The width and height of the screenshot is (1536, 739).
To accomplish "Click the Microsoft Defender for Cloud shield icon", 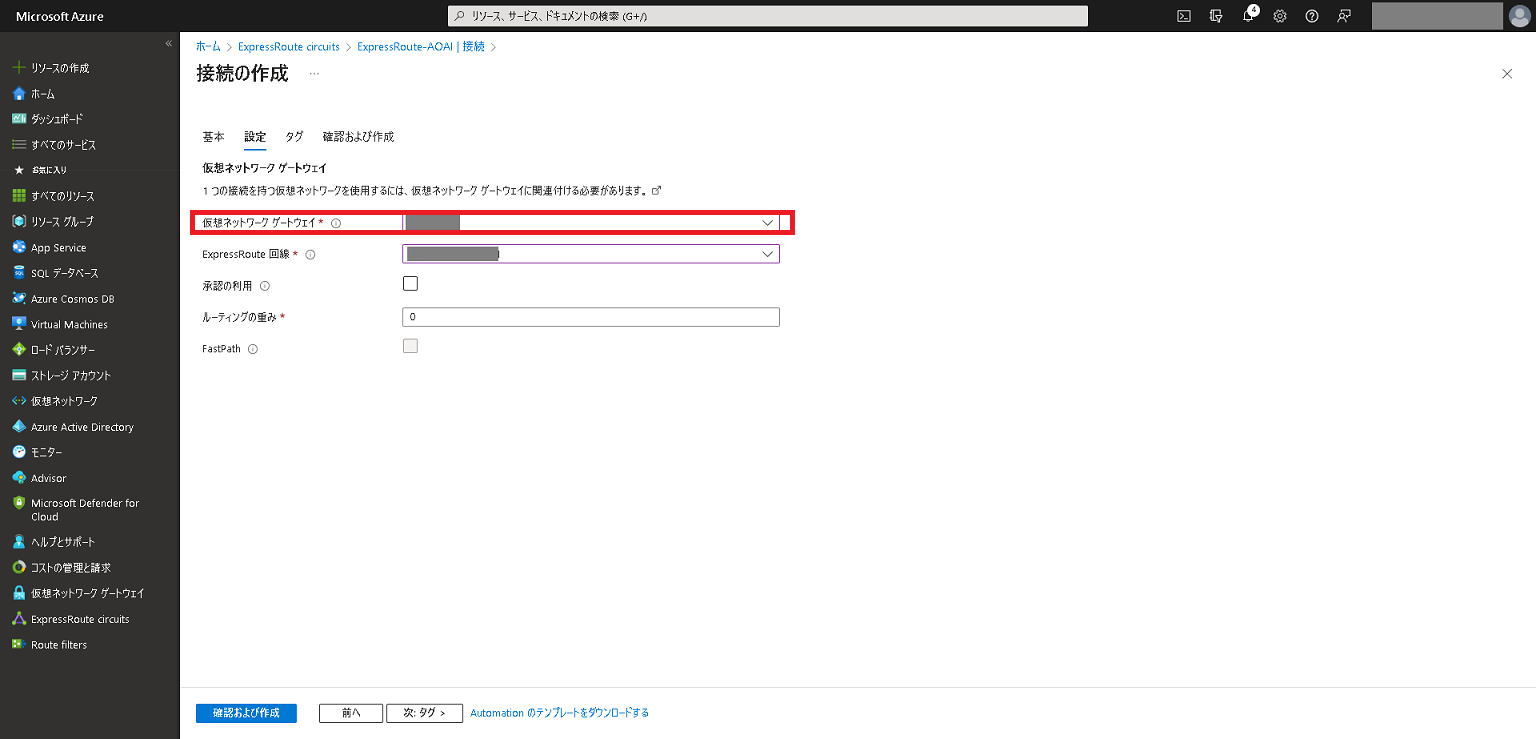I will [x=18, y=503].
